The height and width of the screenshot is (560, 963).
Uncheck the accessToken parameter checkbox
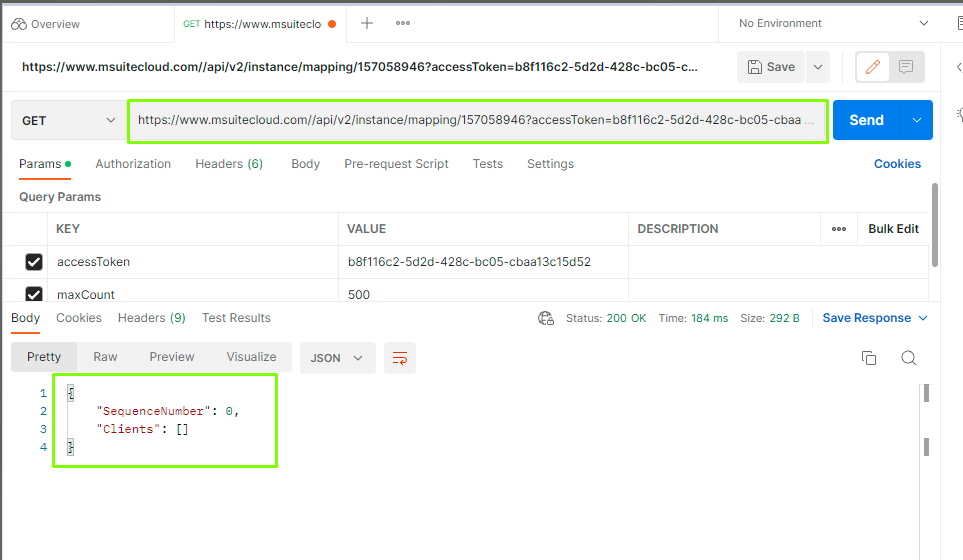[x=34, y=262]
